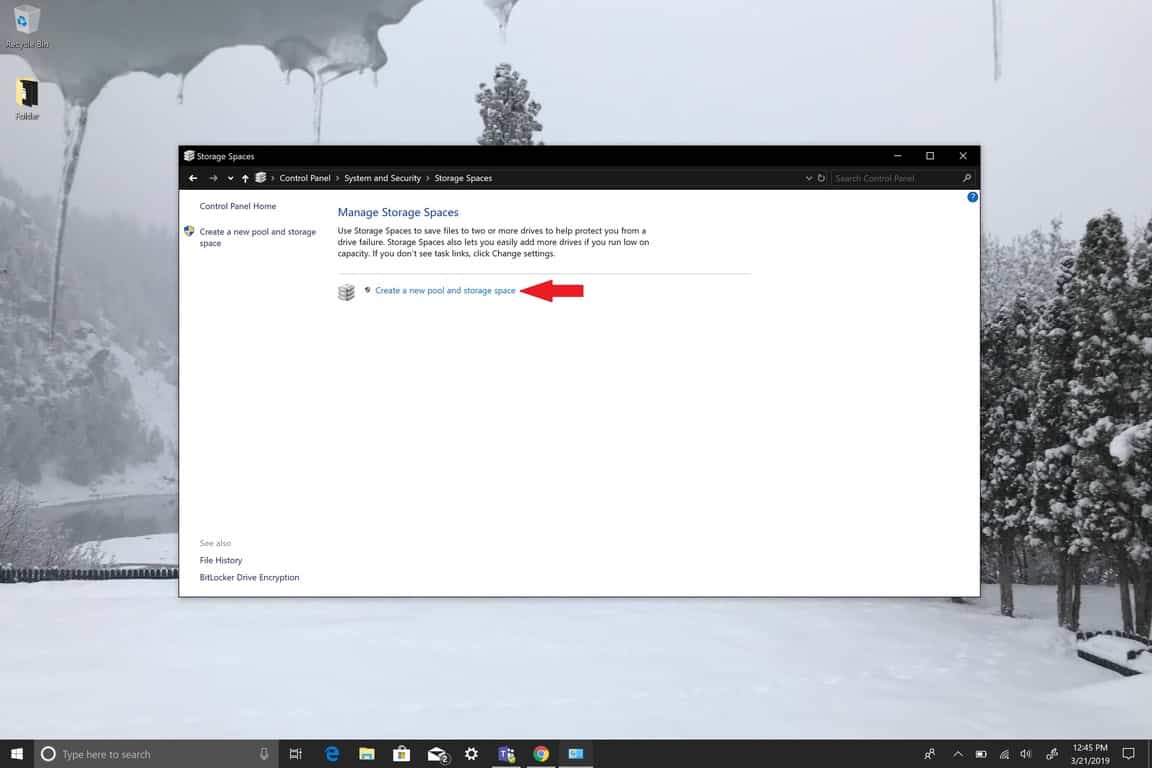Open the Mail app from the taskbar

point(437,754)
